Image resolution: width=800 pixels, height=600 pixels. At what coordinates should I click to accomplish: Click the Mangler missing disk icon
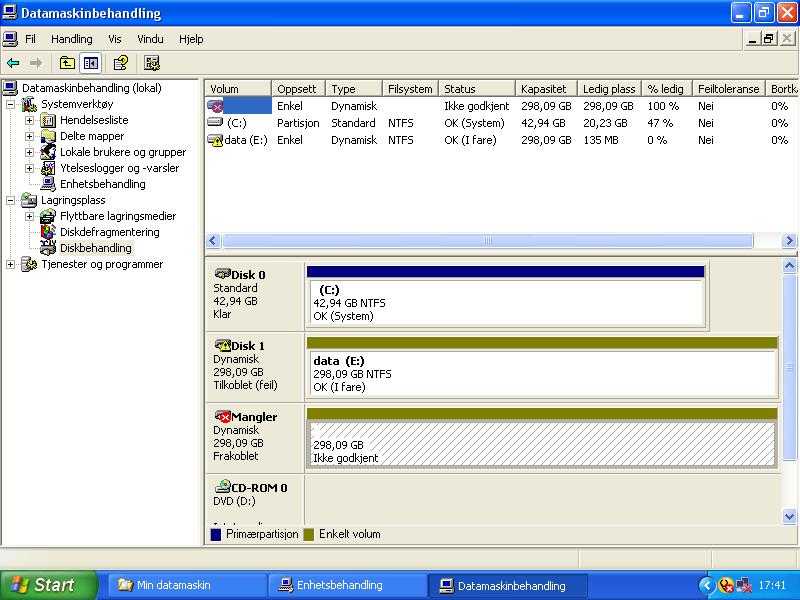pos(223,416)
